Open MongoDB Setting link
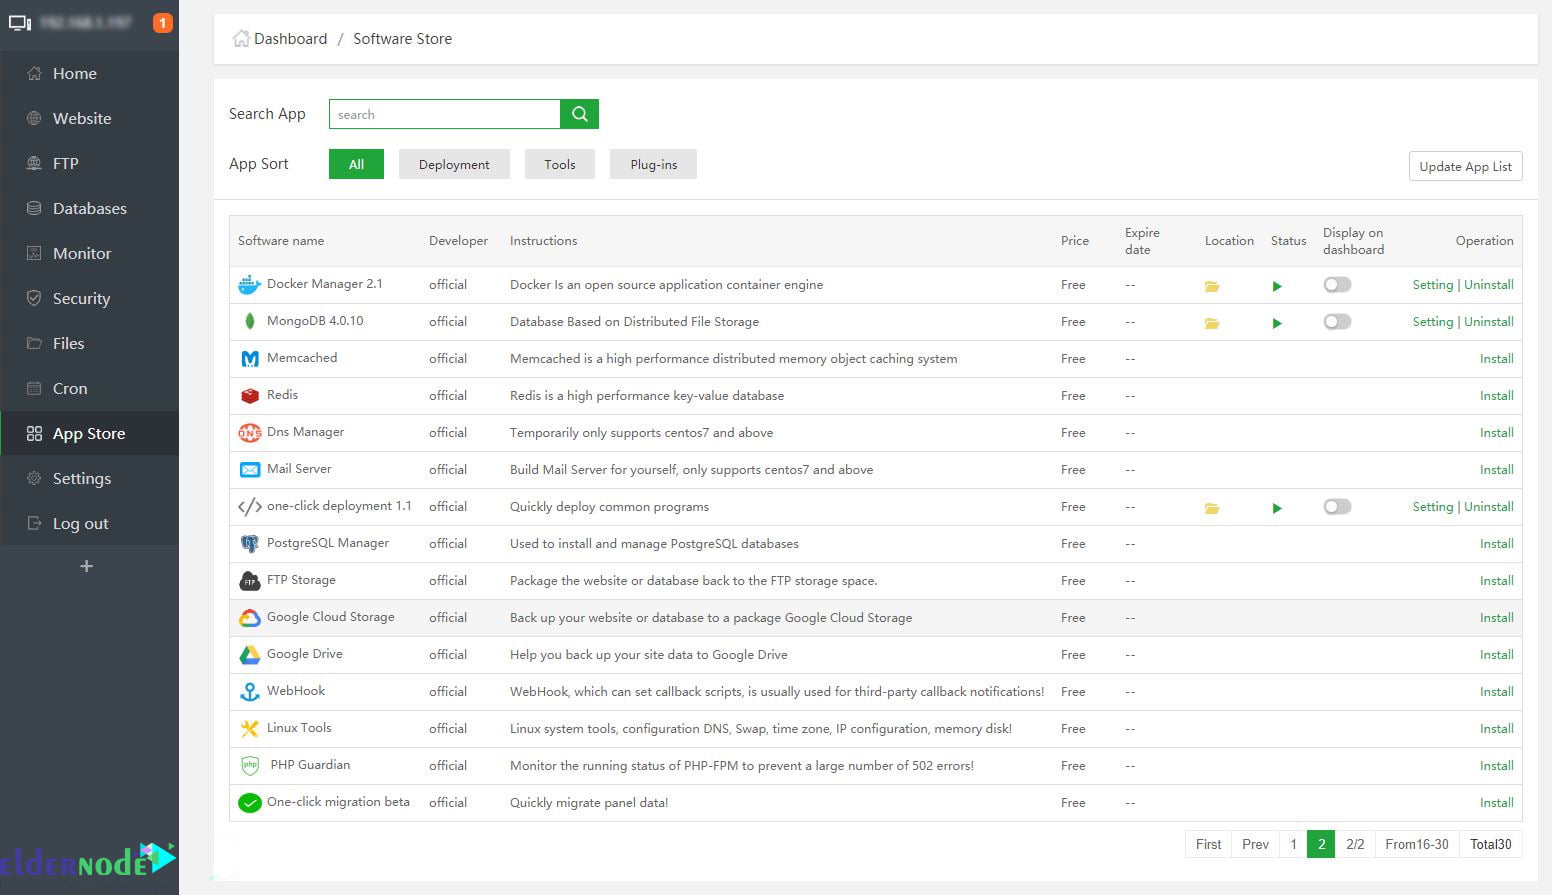The image size is (1552, 895). pyautogui.click(x=1433, y=321)
